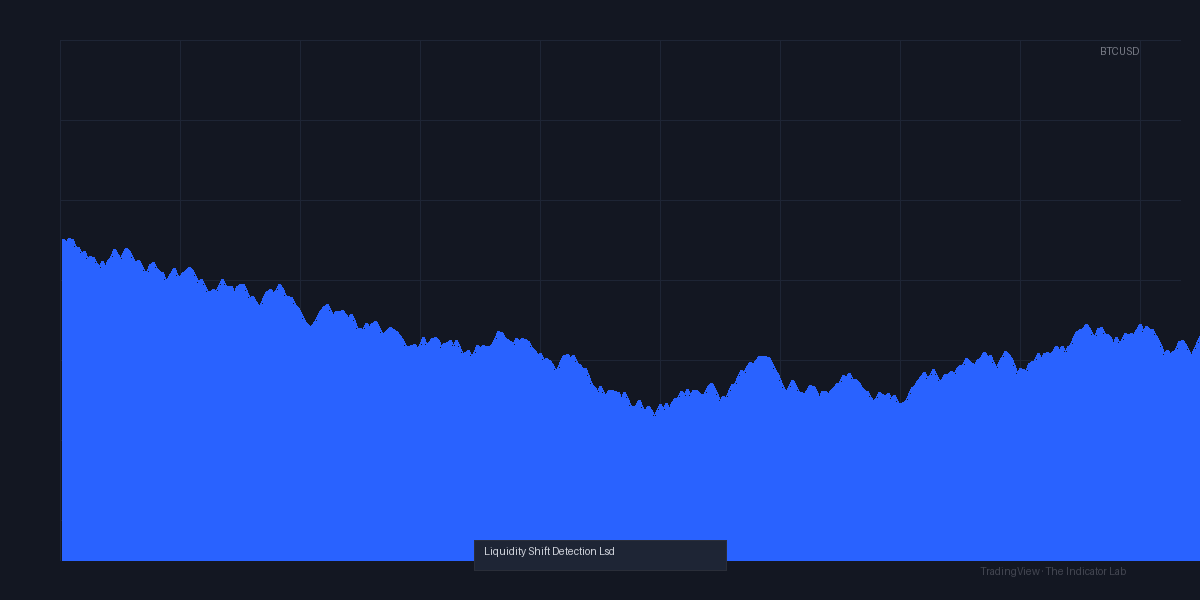This screenshot has width=1200, height=600.
Task: Open the TradingView · The Indicator Lab attribution
Action: pos(1053,571)
